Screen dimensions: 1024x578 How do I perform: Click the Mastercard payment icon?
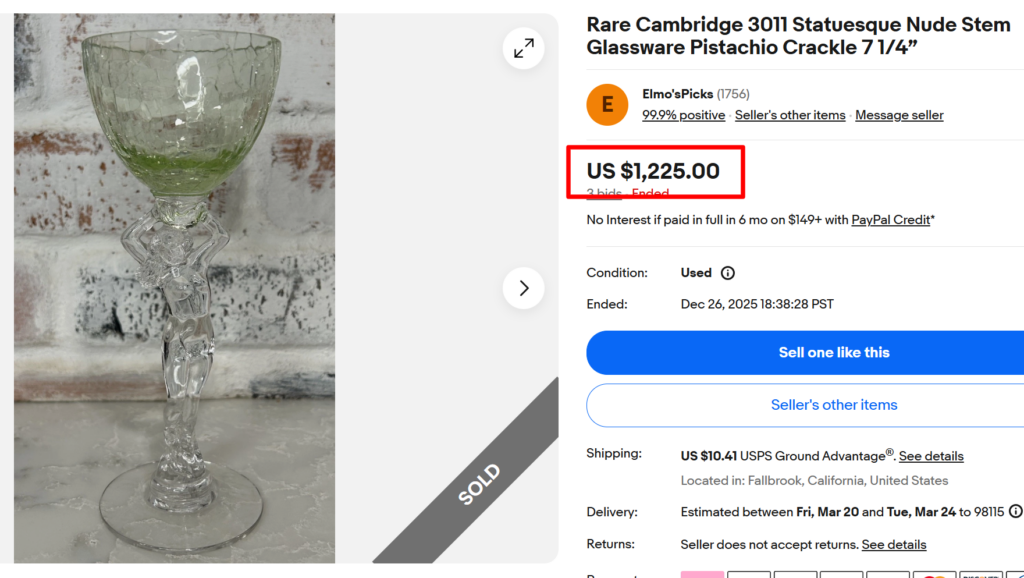pyautogui.click(x=934, y=575)
